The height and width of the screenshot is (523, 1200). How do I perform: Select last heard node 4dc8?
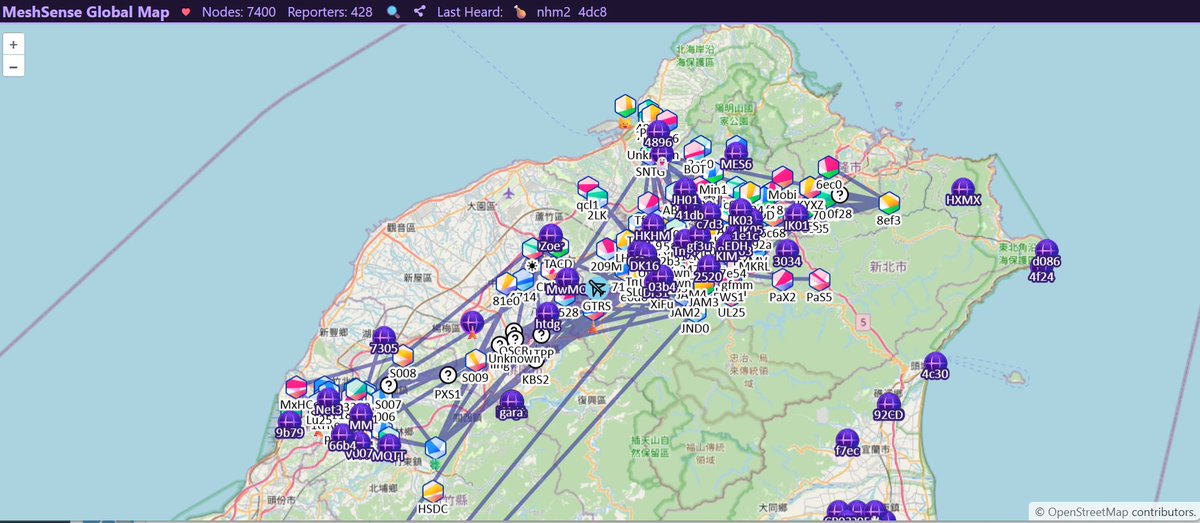(x=592, y=12)
